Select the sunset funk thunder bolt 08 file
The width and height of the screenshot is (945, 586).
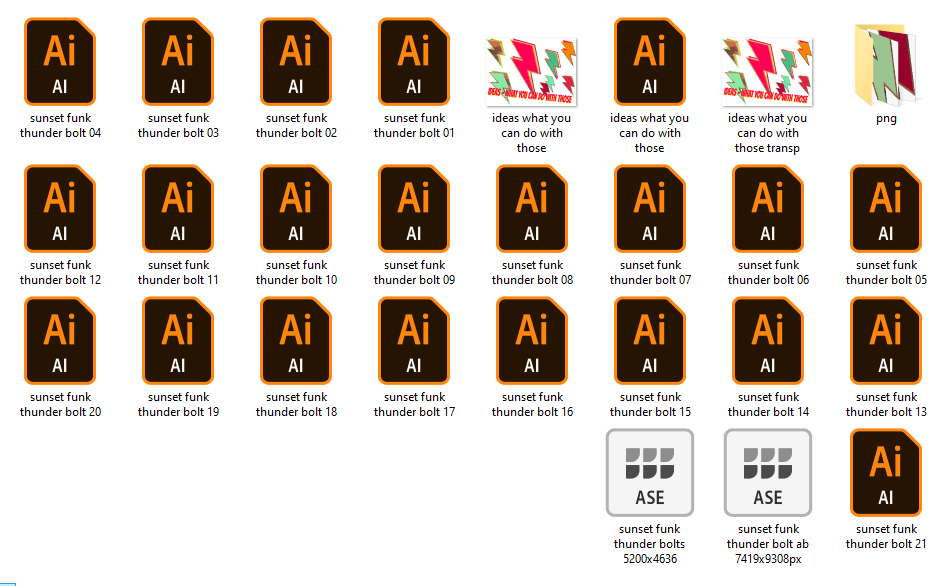pyautogui.click(x=532, y=209)
